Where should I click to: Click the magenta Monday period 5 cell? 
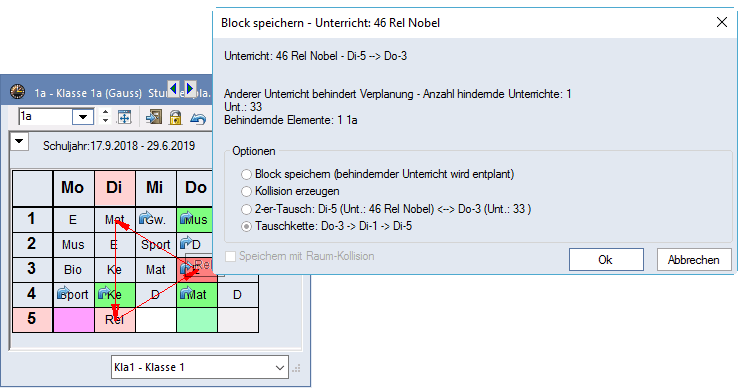(74, 320)
